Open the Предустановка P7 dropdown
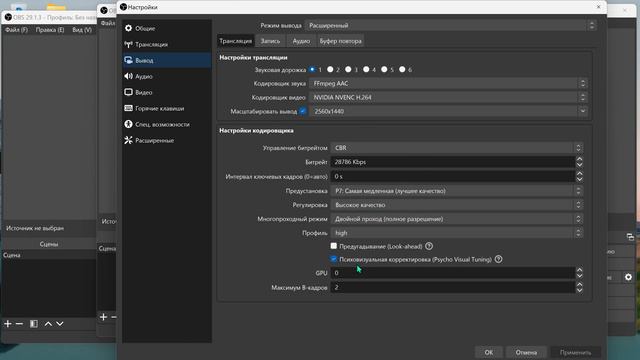Image resolution: width=640 pixels, height=360 pixels. 457,191
